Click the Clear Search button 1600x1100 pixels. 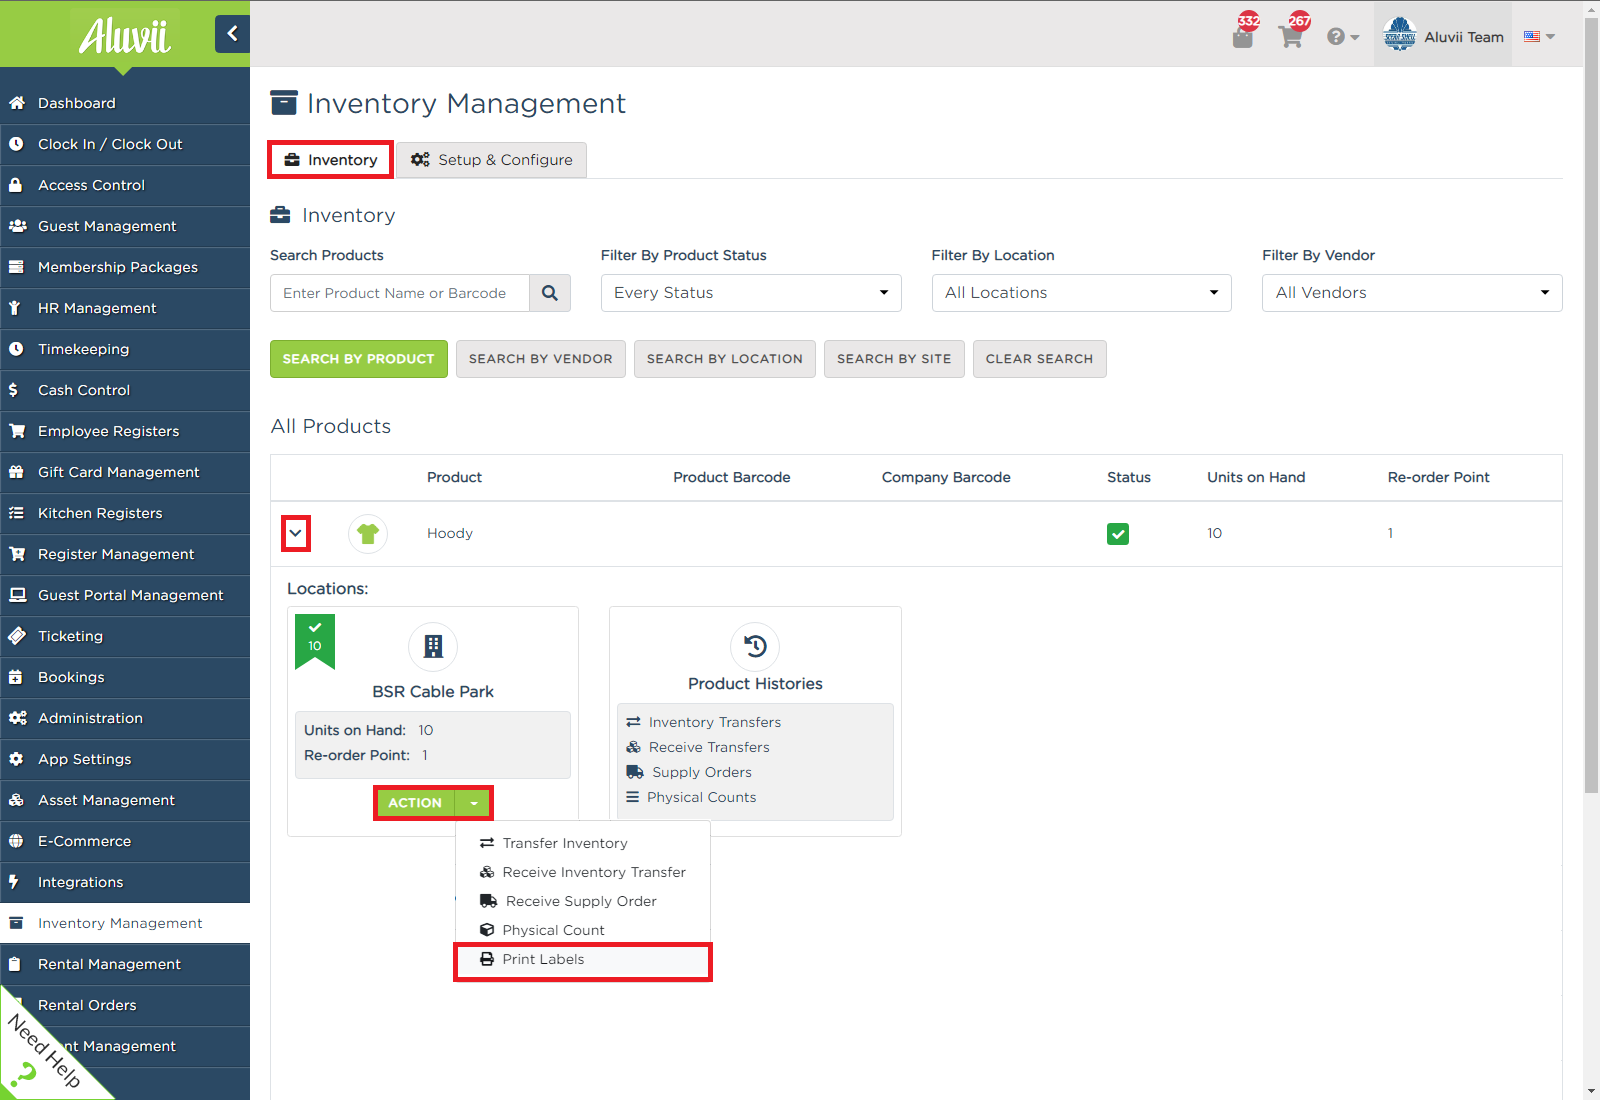(1039, 358)
